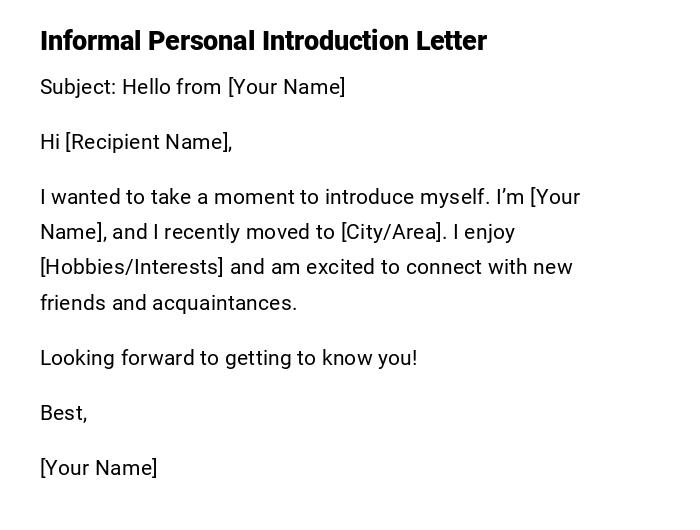
Task: Select the [Your Name] signature placeholder at the bottom
Action: (x=98, y=468)
